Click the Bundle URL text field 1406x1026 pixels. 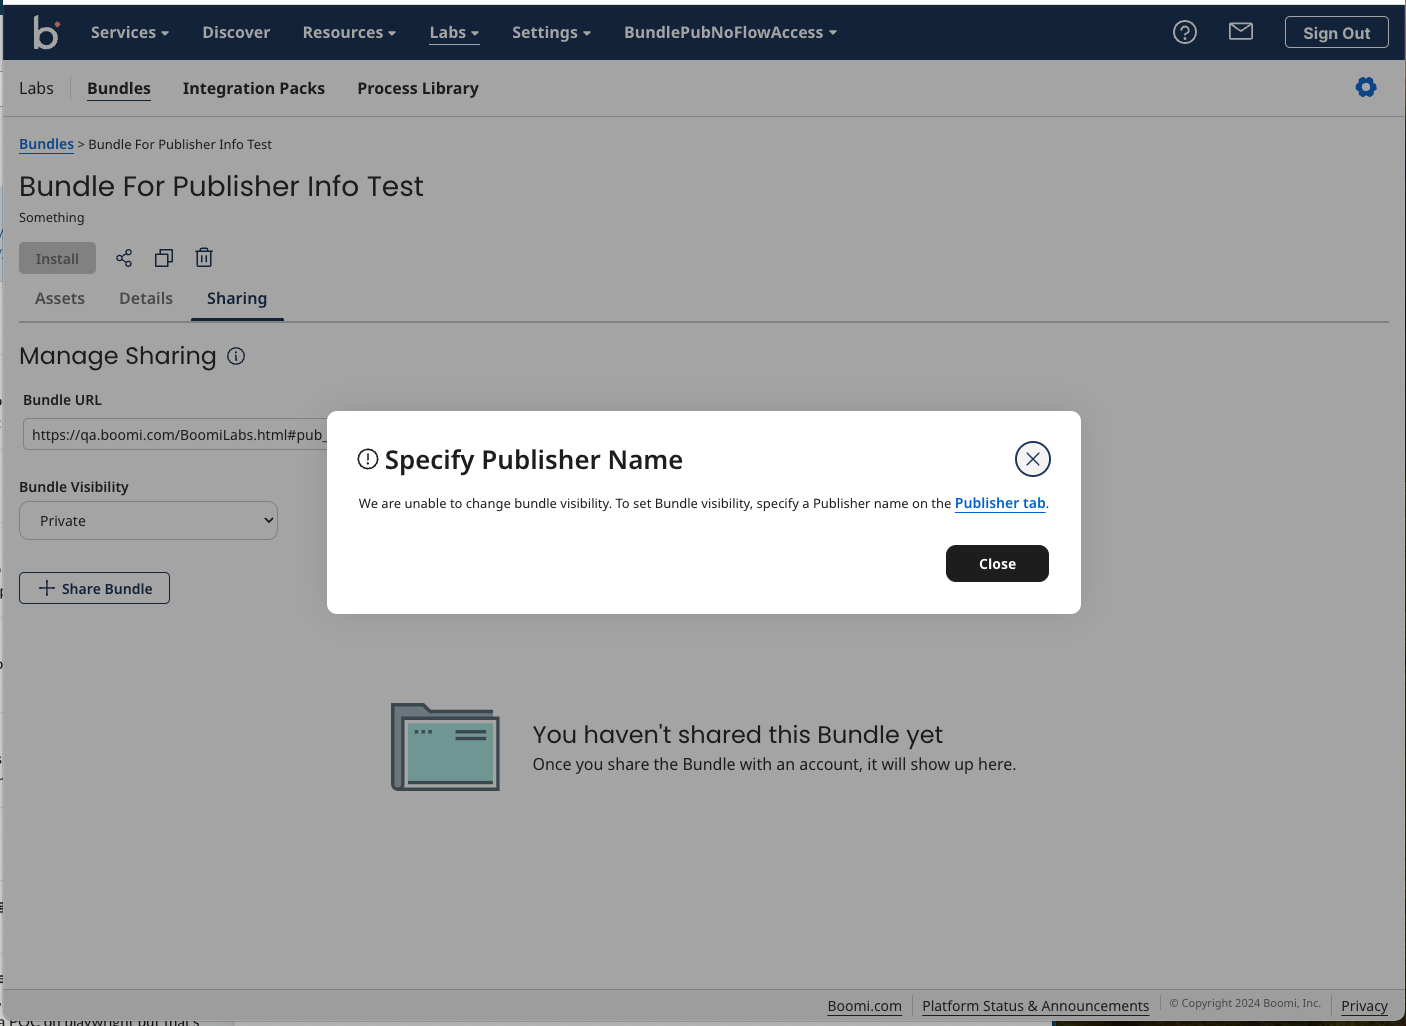click(175, 435)
